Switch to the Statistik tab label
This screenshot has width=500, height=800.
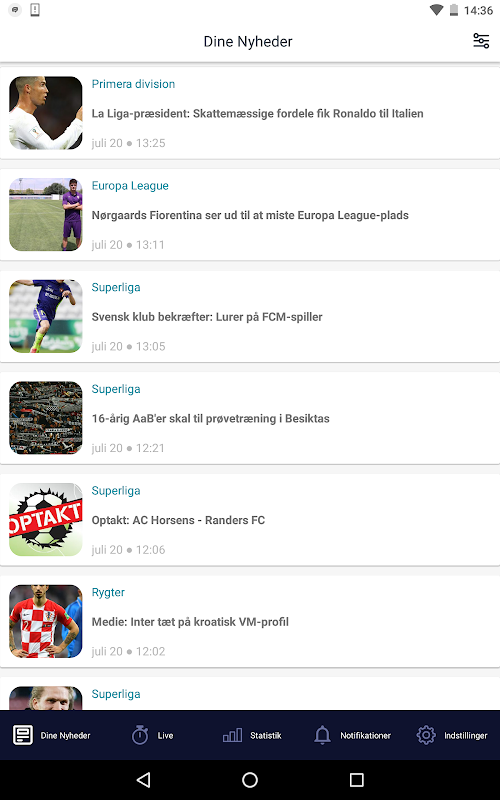point(266,736)
